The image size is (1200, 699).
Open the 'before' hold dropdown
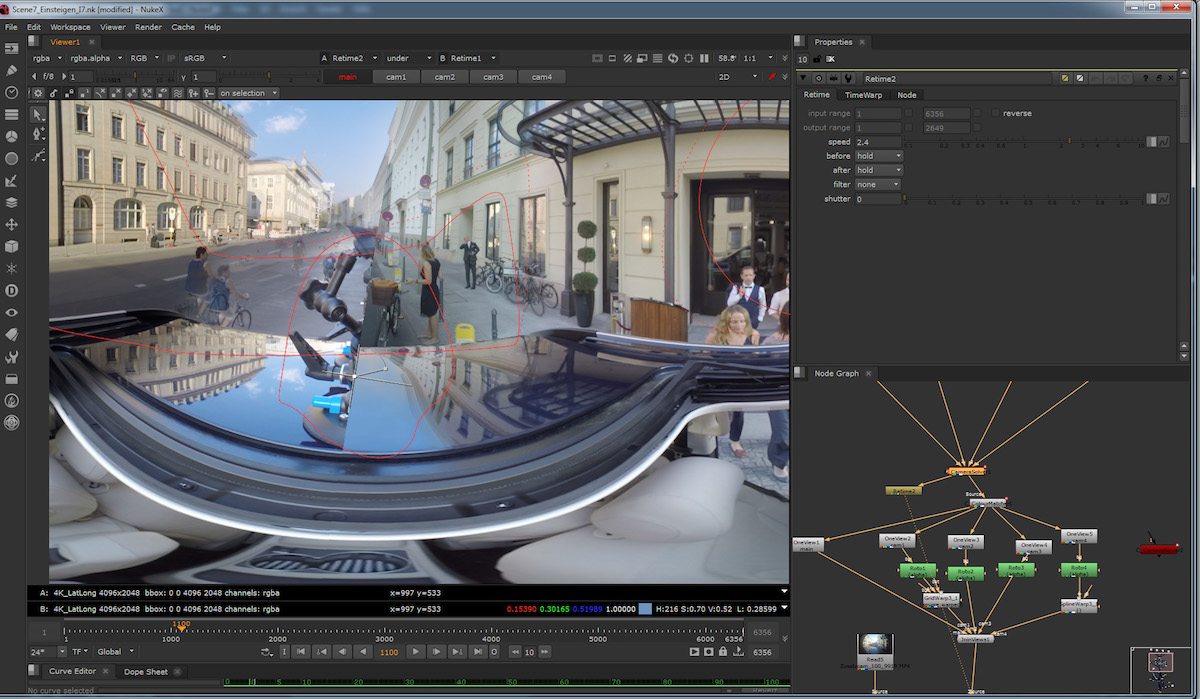pyautogui.click(x=879, y=156)
